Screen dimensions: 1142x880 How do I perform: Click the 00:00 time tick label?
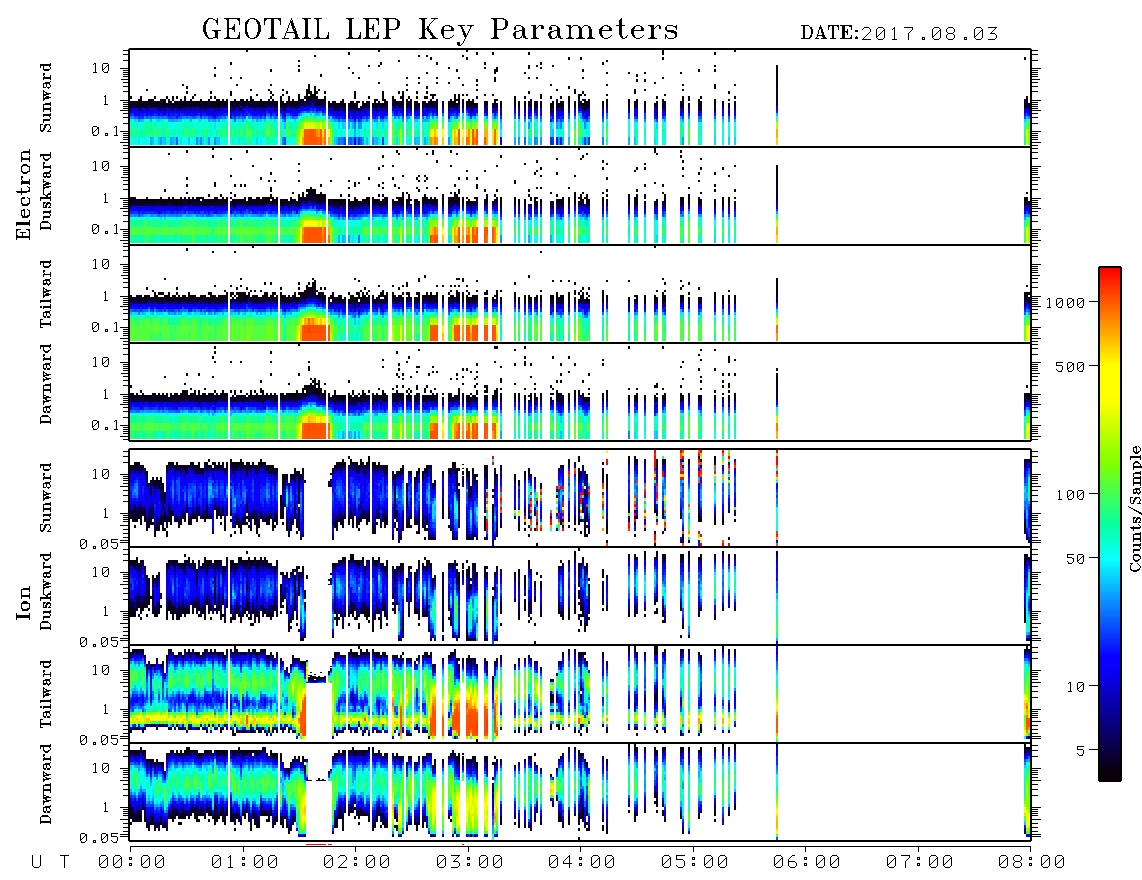132,863
